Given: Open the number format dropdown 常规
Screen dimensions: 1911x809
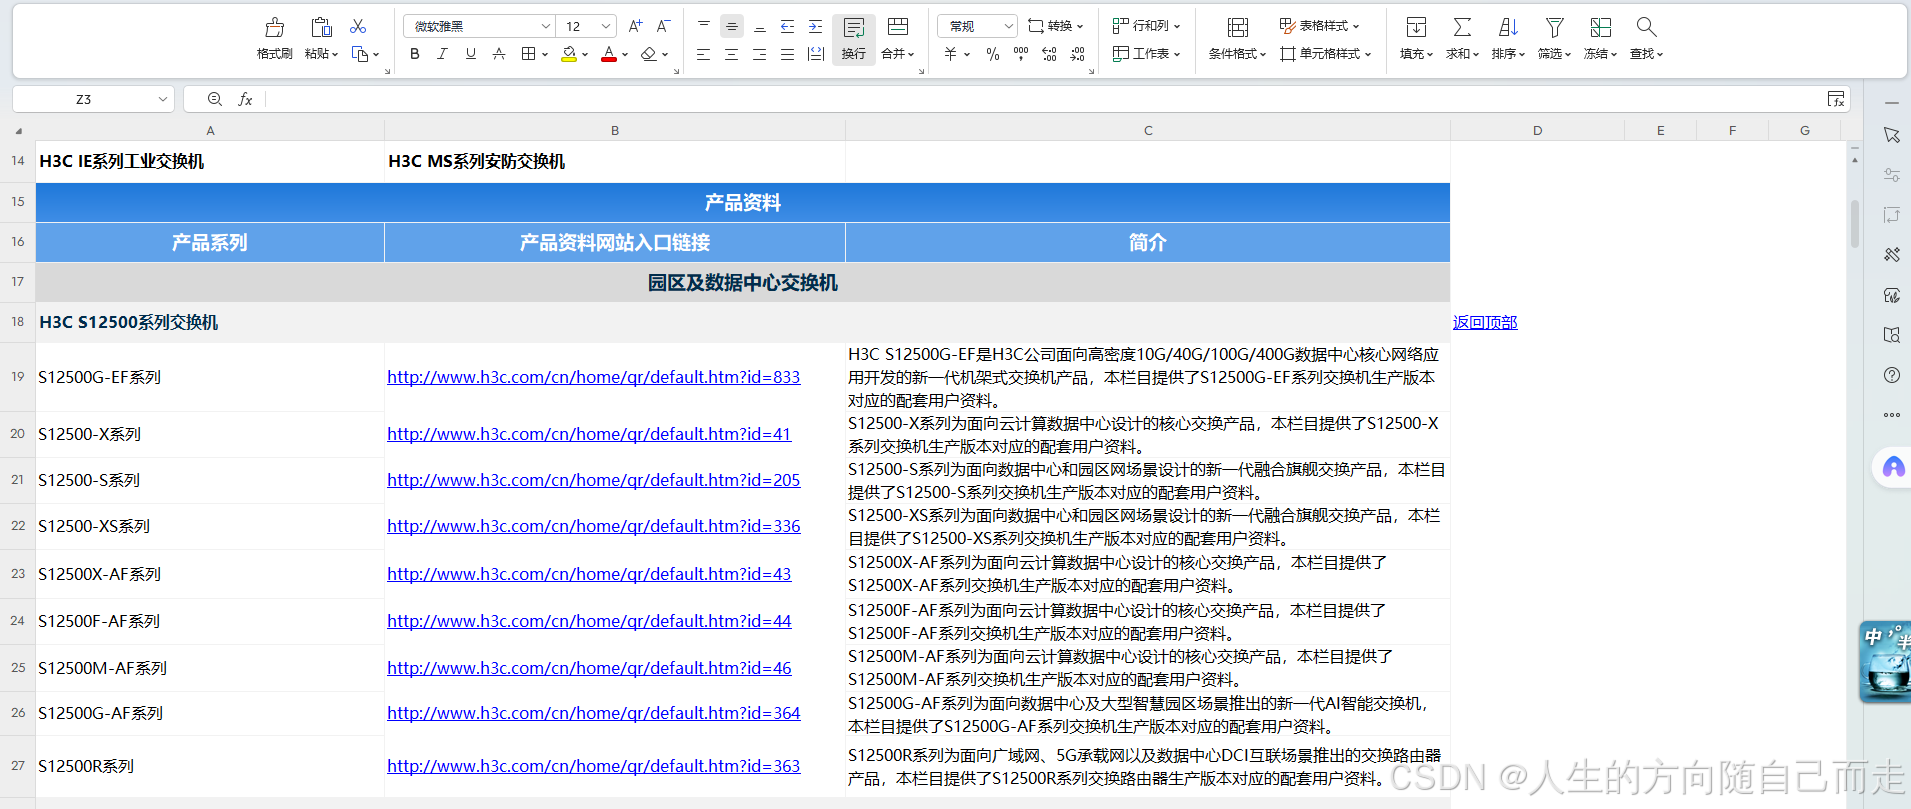Looking at the screenshot, I should pyautogui.click(x=1008, y=26).
